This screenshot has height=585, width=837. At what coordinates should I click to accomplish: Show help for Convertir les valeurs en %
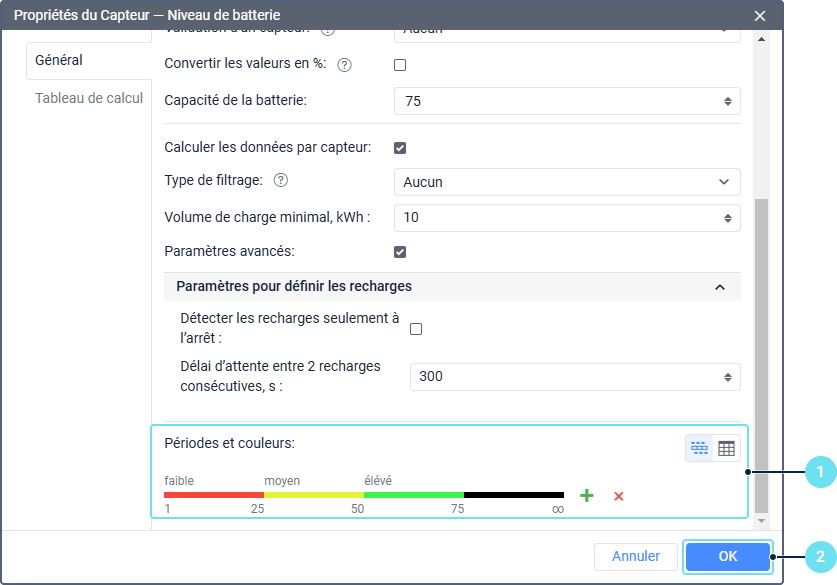tap(345, 65)
